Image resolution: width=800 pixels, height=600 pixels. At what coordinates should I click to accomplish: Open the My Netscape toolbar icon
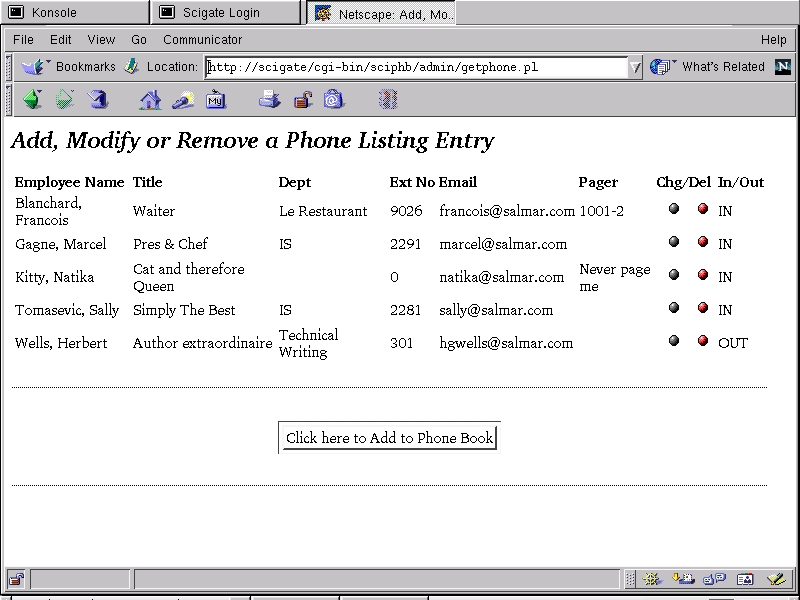[216, 100]
